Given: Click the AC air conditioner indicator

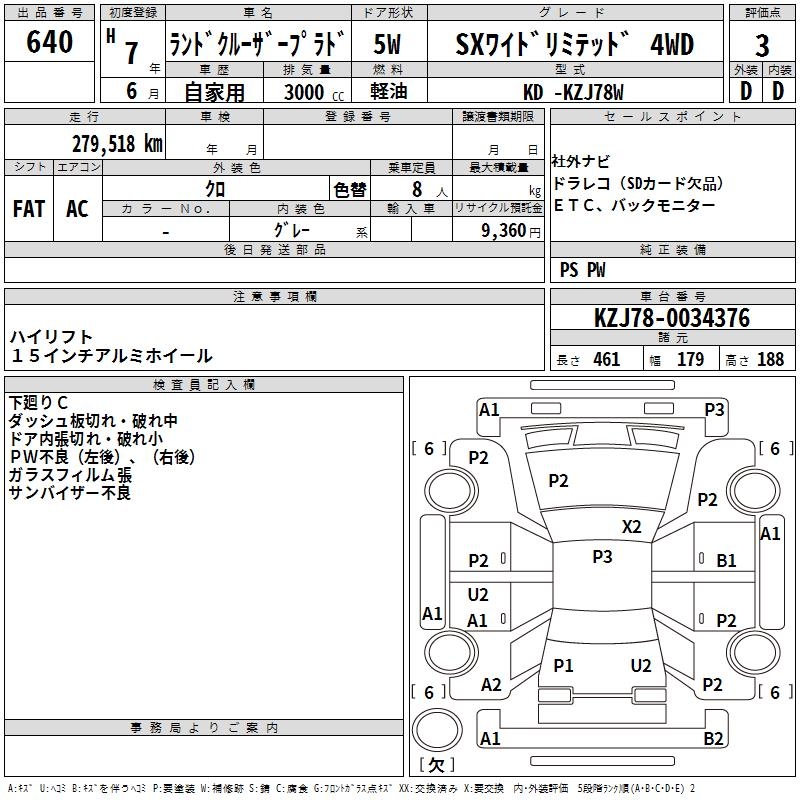Looking at the screenshot, I should (77, 208).
